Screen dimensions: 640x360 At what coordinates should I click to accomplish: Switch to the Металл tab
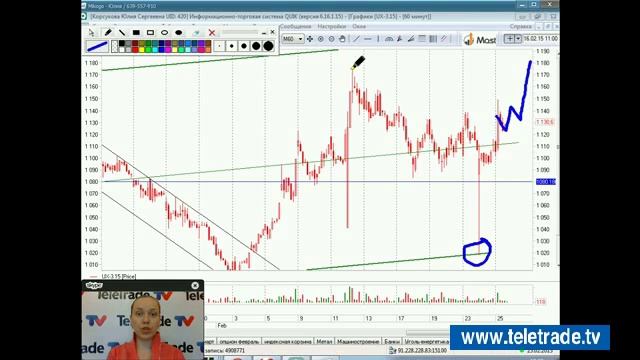coord(324,341)
